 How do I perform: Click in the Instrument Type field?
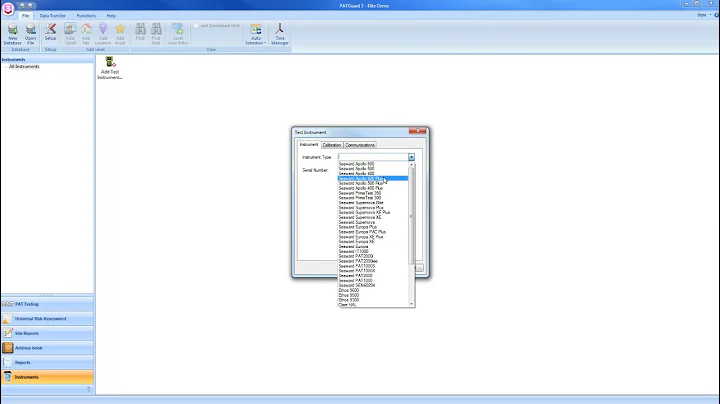point(372,157)
